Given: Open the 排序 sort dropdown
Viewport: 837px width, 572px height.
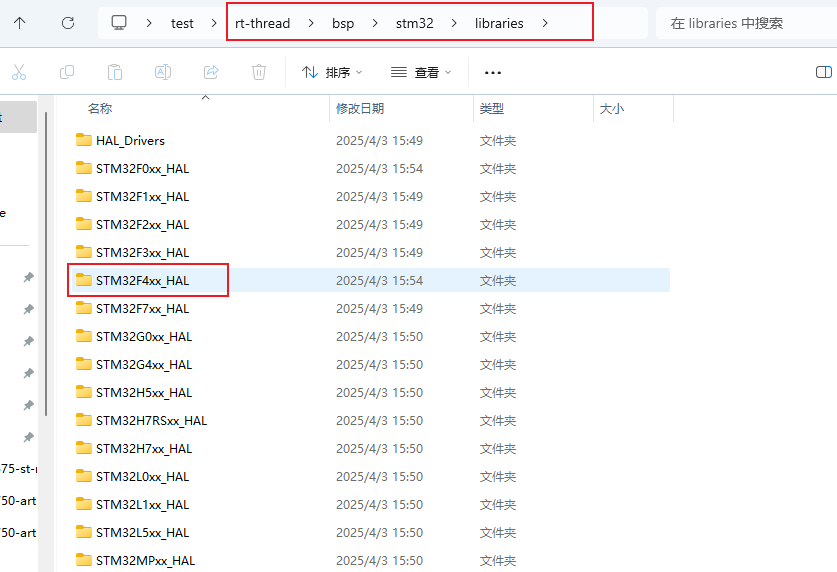Looking at the screenshot, I should click(x=332, y=72).
